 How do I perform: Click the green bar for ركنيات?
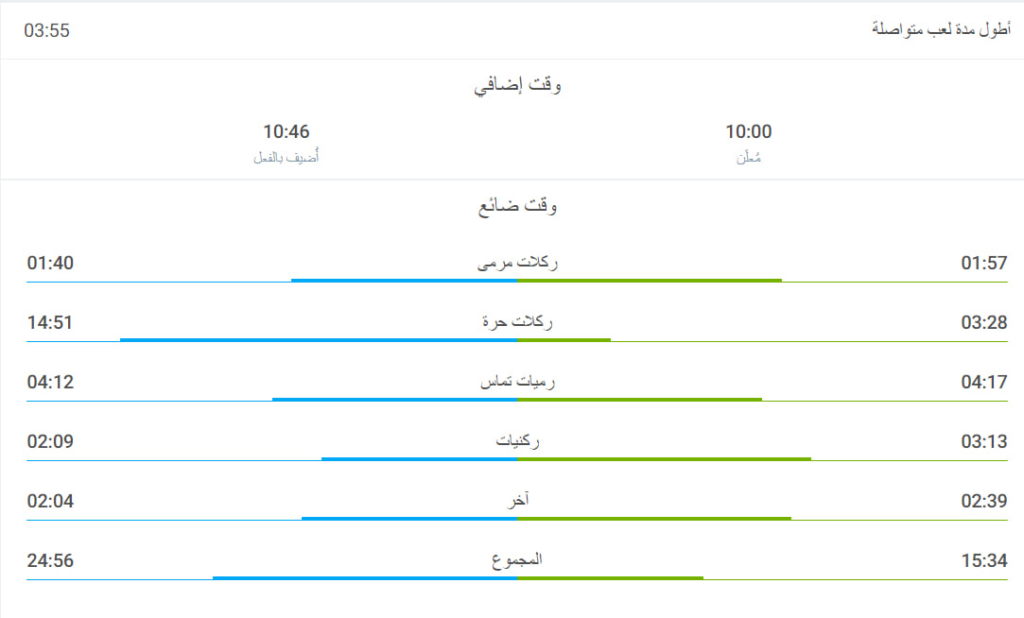[664, 459]
